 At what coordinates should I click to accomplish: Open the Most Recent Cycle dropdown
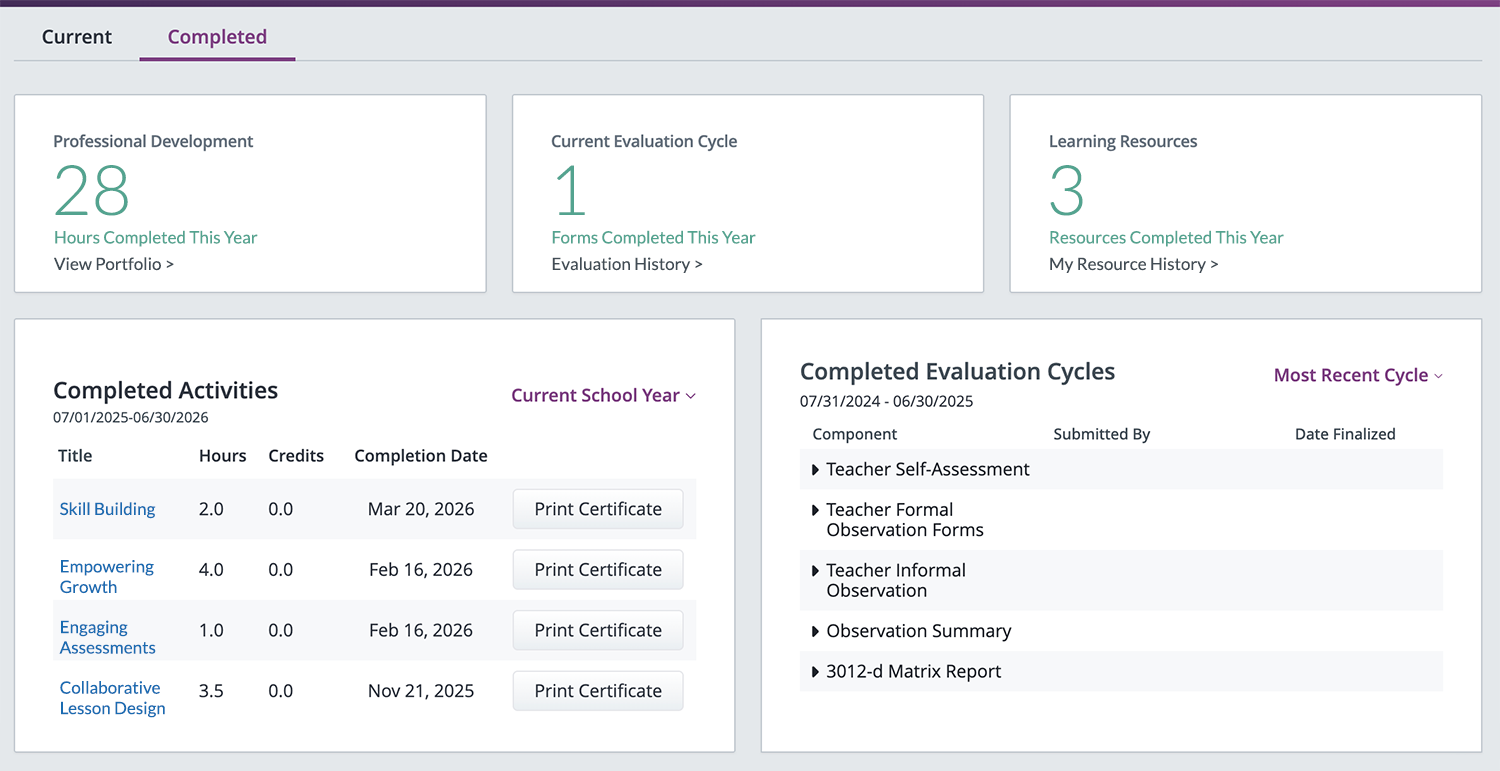click(1358, 375)
